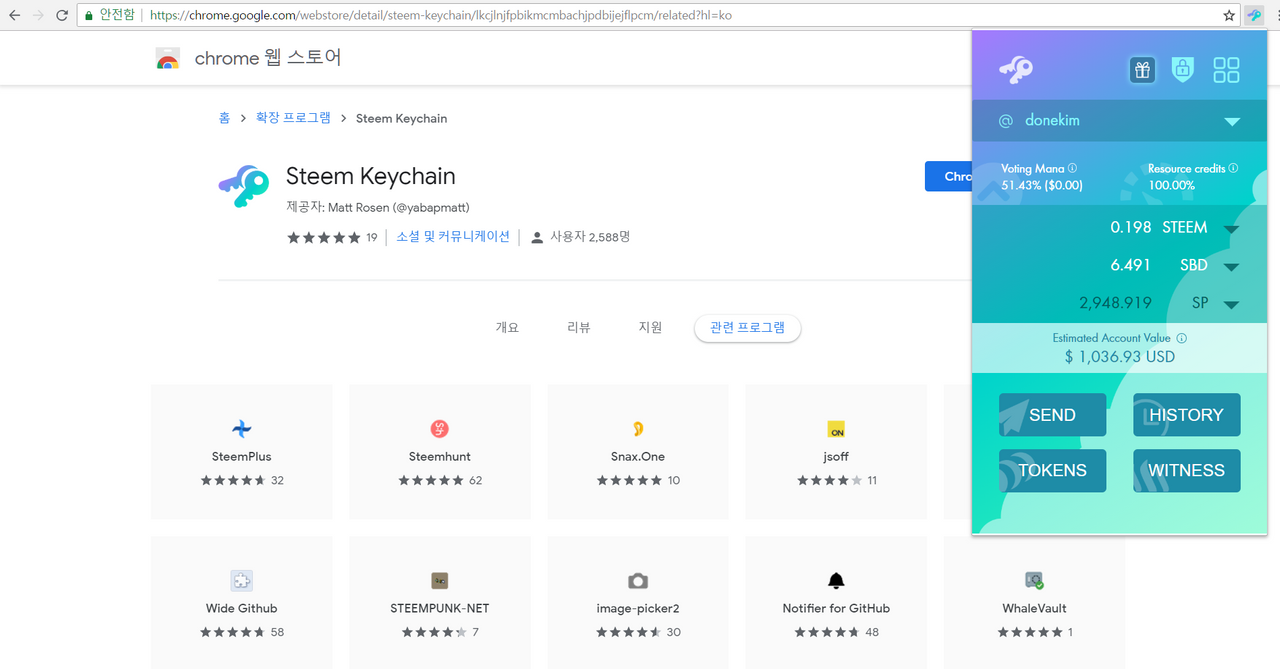1280x669 pixels.
Task: Open the gift rewards icon in Keychain popup
Action: [1142, 70]
